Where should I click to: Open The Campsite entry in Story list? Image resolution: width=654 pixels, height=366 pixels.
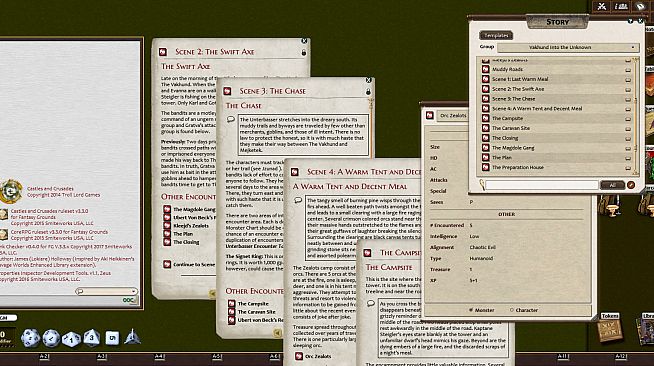507,118
